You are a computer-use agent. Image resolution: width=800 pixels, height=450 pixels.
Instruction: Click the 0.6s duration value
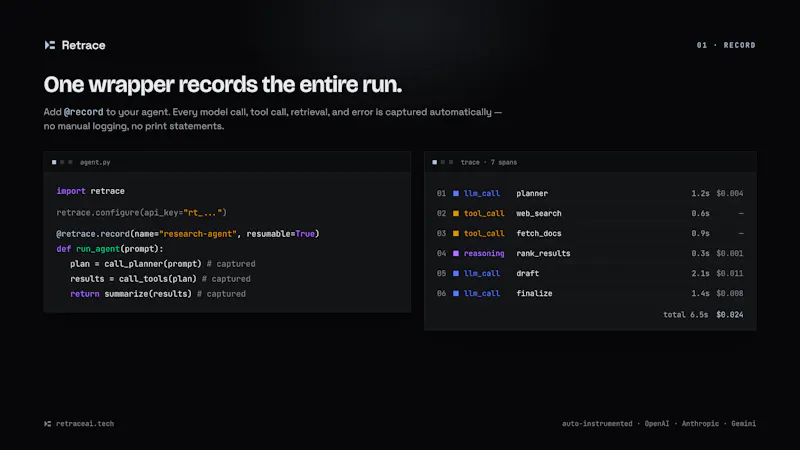click(x=700, y=213)
